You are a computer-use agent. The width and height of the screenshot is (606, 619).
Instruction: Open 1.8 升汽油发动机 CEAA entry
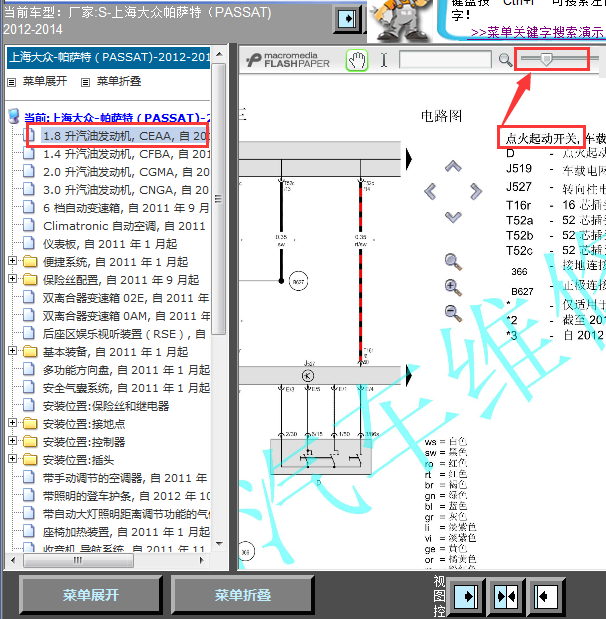click(x=126, y=136)
